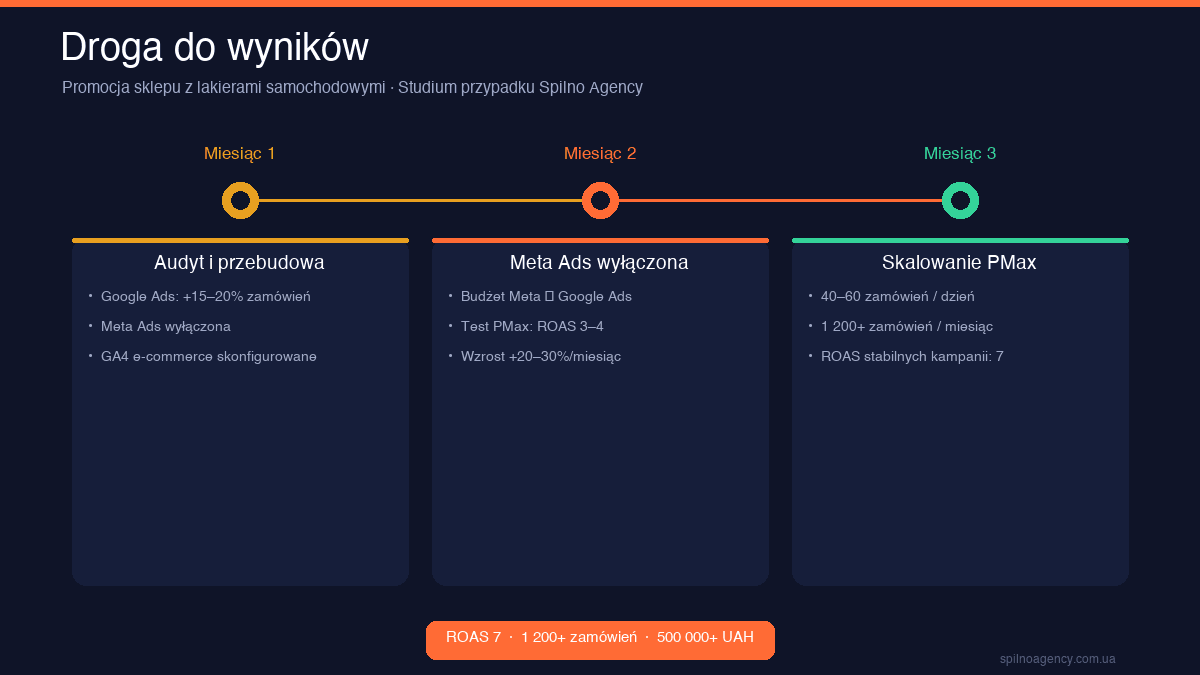Select 'Google Ads: +15–20% zamówień' bullet
Viewport: 1200px width, 675px height.
(206, 297)
